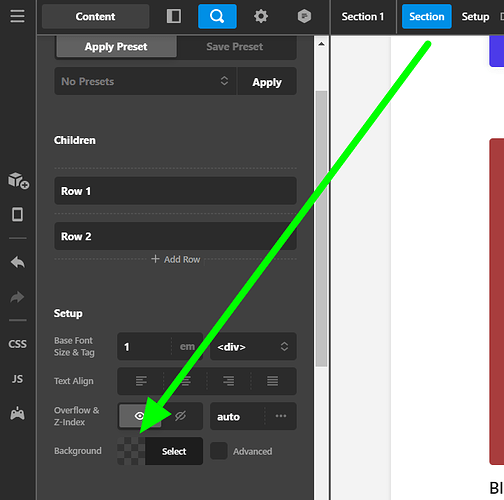Screen dimensions: 504x500
Task: Open the JS editor
Action: pyautogui.click(x=17, y=379)
